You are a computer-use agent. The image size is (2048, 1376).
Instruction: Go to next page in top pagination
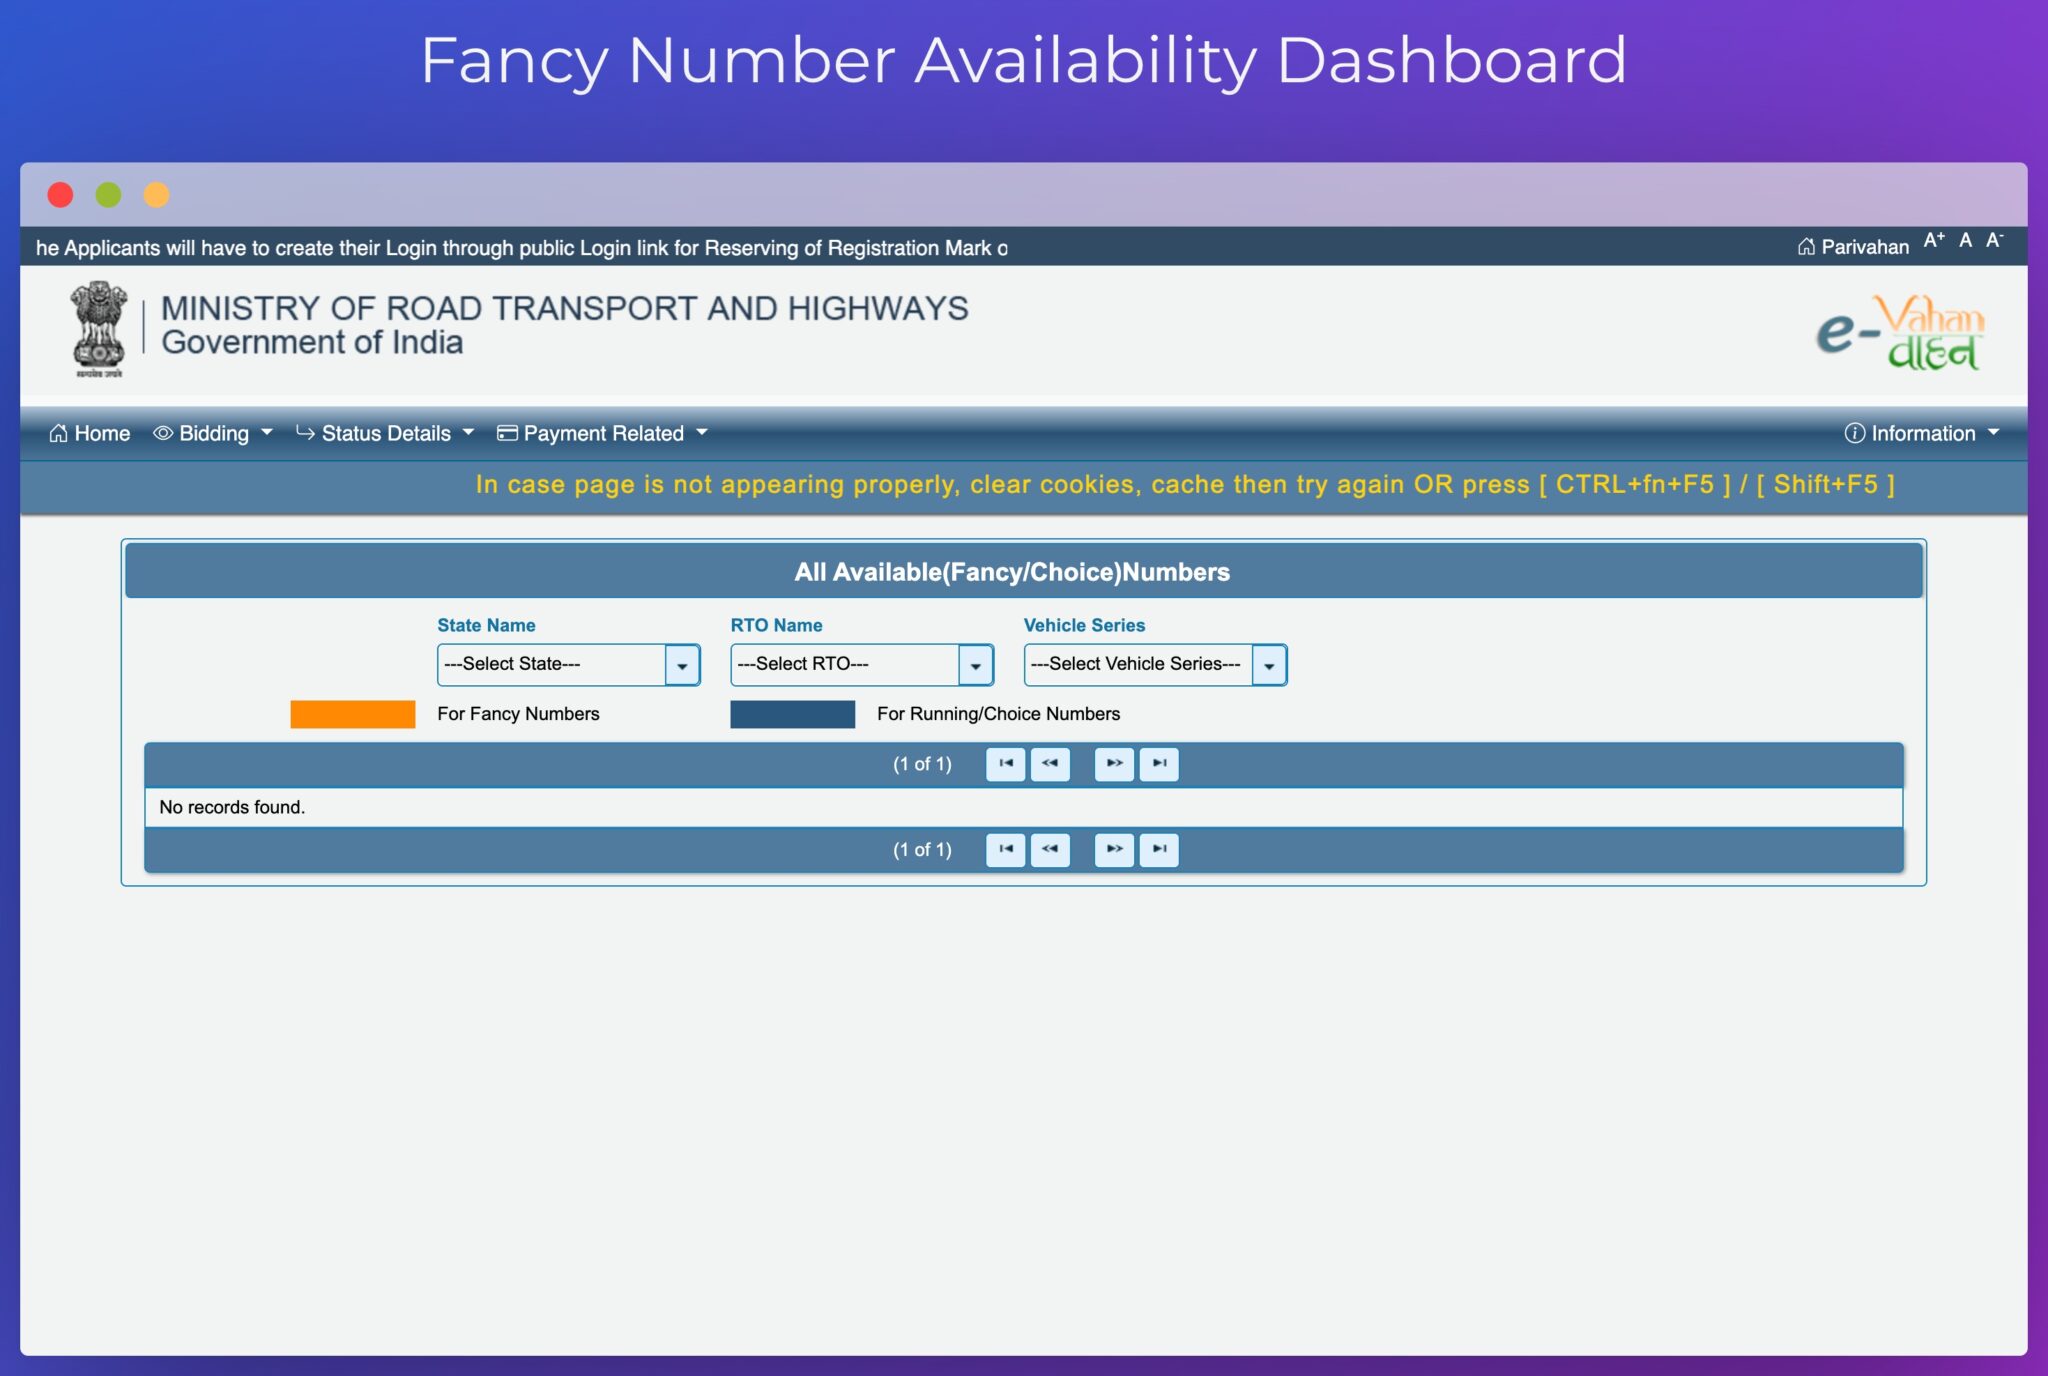(1113, 764)
